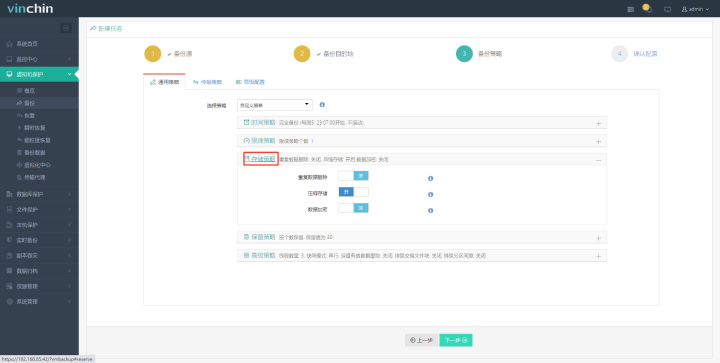Click the 保留策略 section title link
The height and width of the screenshot is (363, 720).
[263, 237]
